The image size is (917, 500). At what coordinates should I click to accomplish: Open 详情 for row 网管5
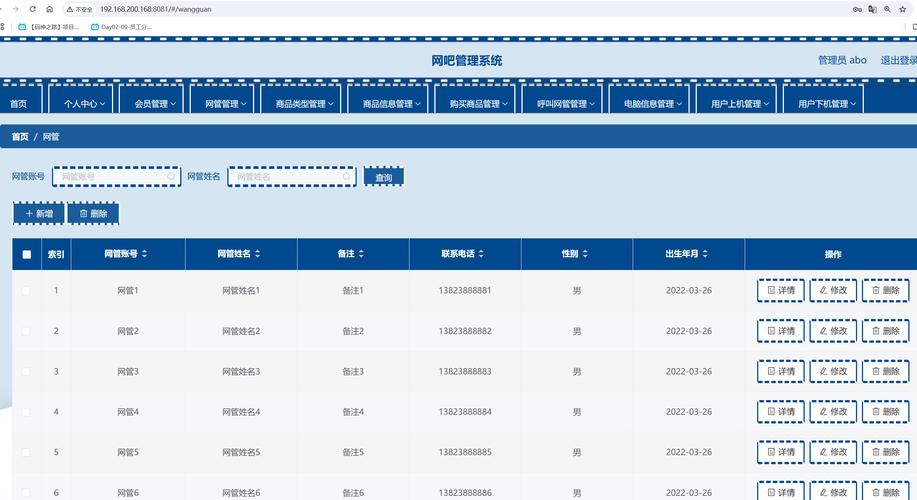pos(781,452)
